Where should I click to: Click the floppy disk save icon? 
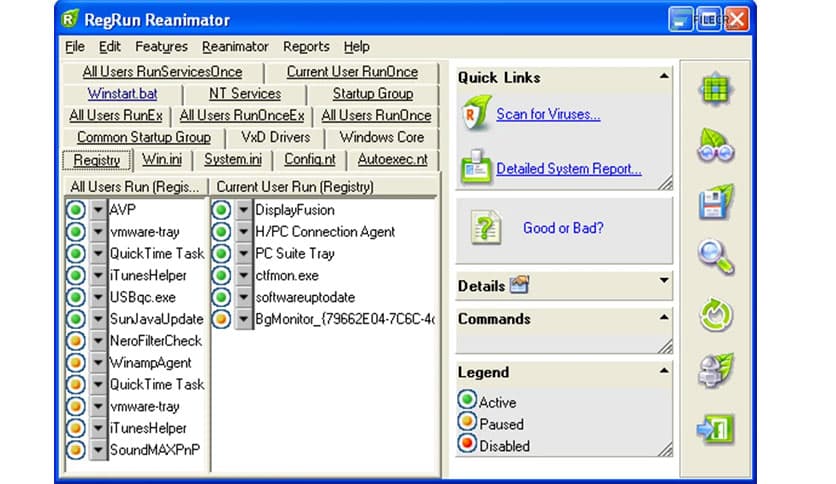click(x=716, y=201)
